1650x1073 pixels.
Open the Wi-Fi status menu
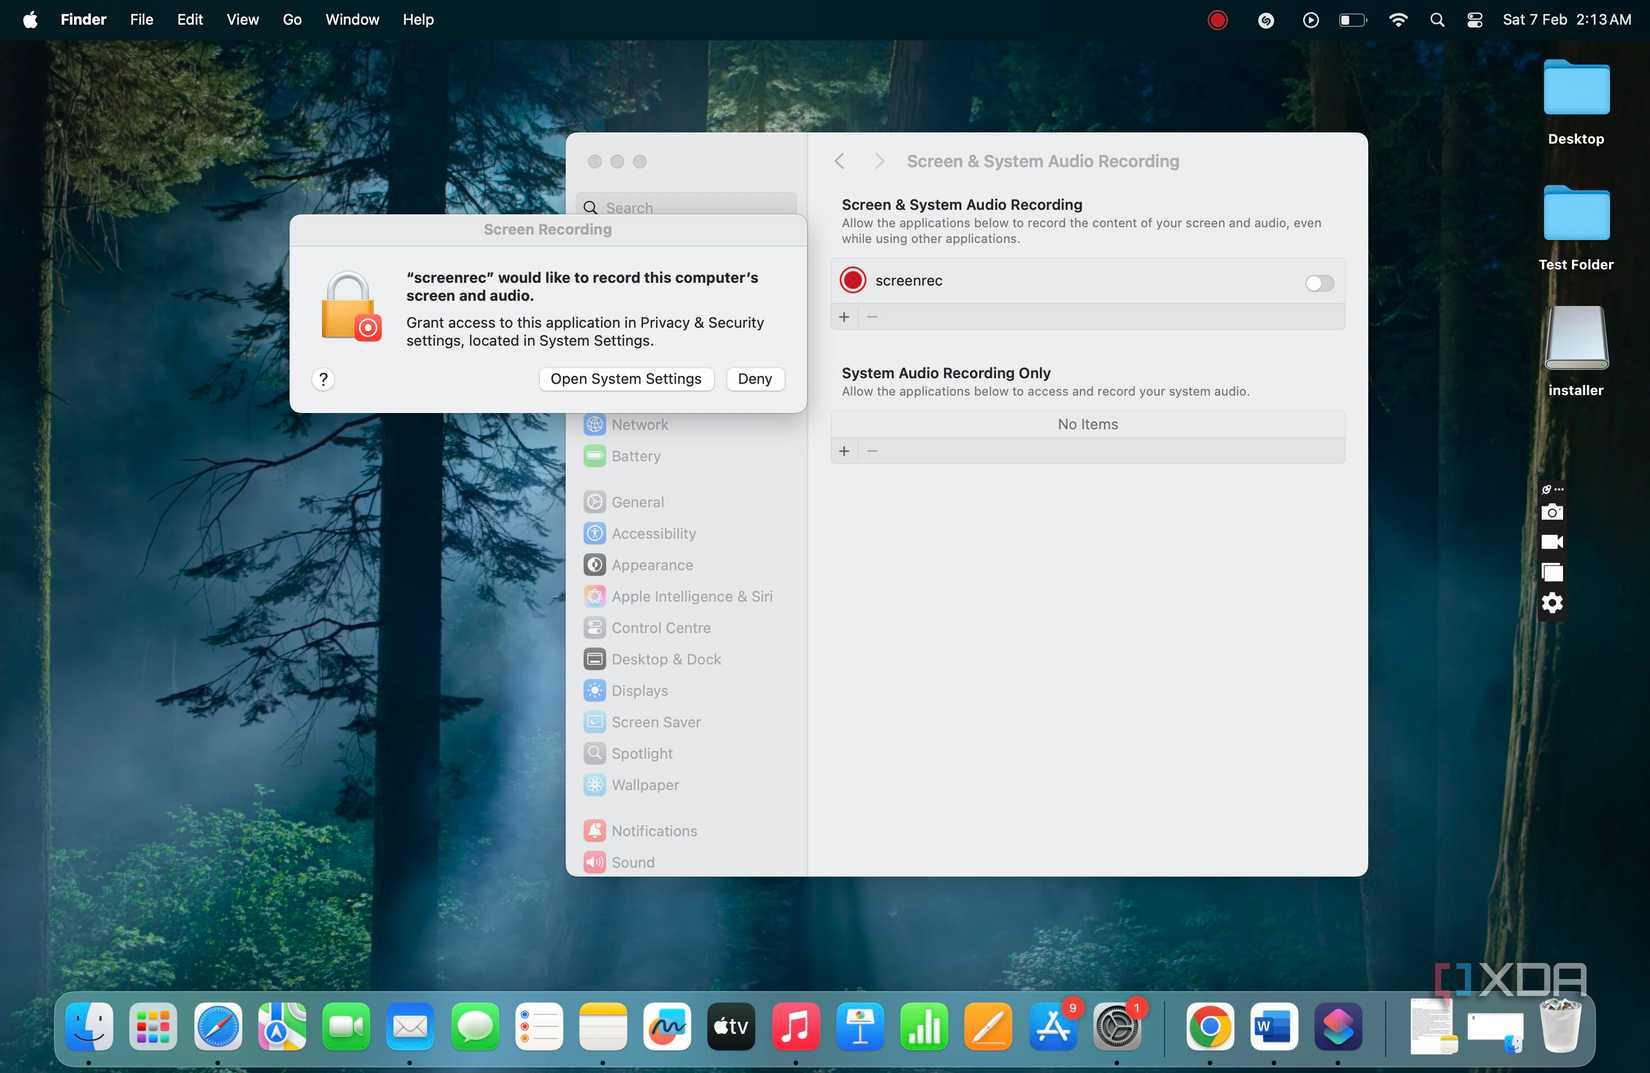(x=1398, y=20)
